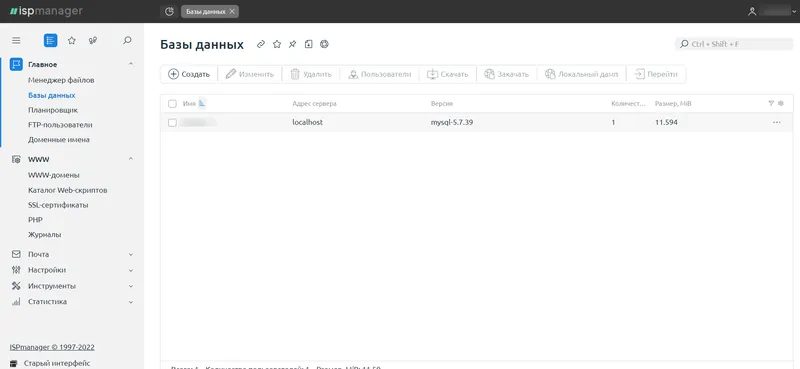Click the Настройки sliders icon

(x=16, y=270)
